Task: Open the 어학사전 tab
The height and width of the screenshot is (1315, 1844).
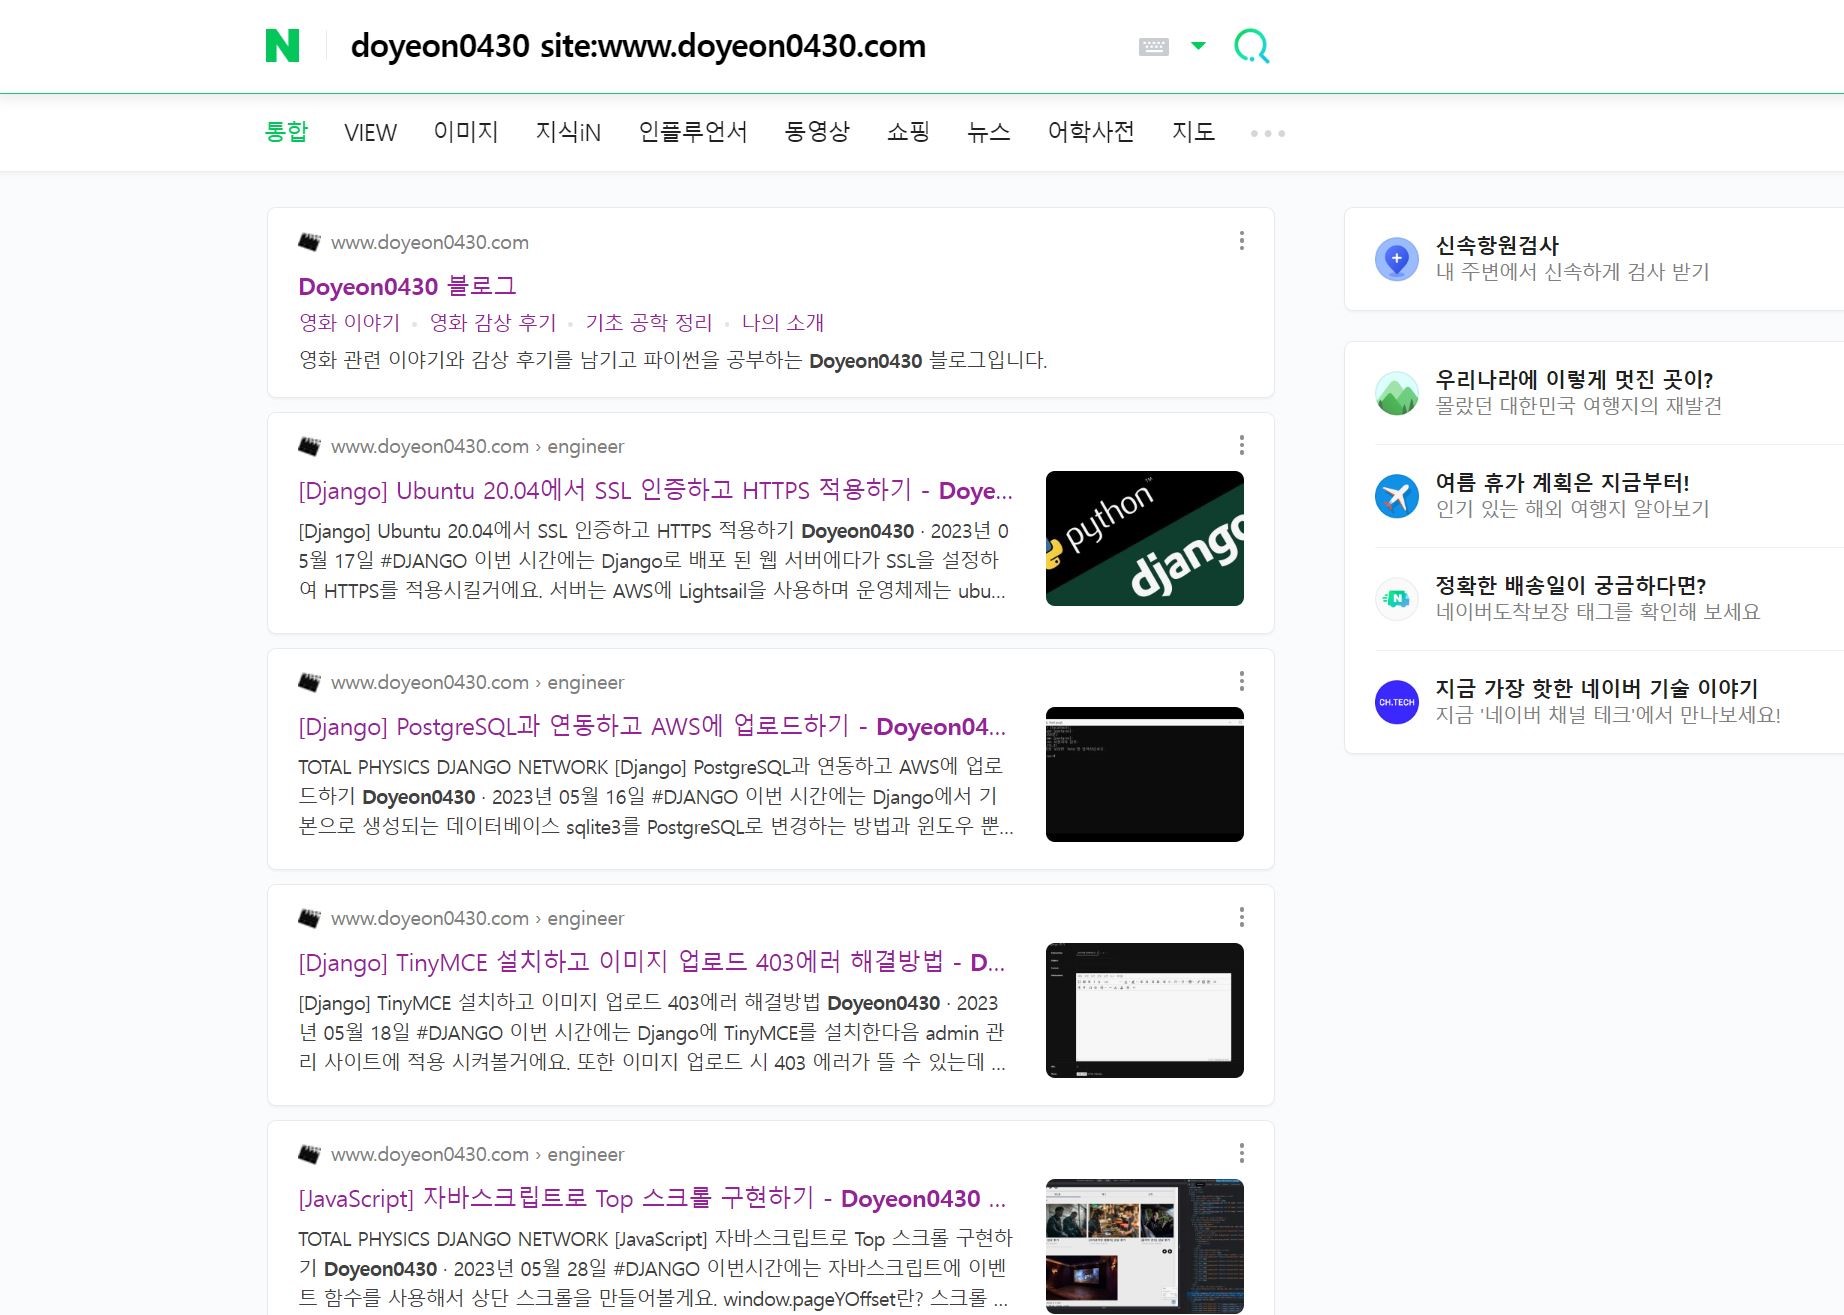Action: pos(1091,132)
